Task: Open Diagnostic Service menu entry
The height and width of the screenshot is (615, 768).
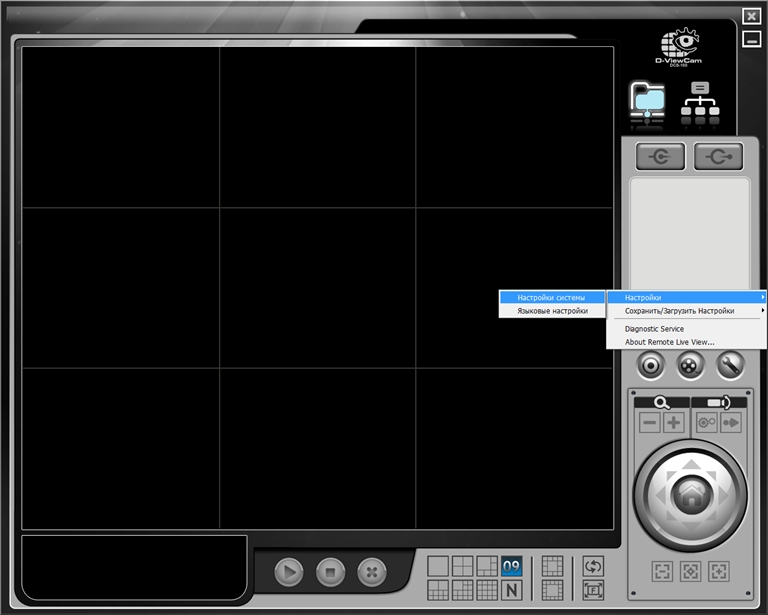Action: (654, 328)
